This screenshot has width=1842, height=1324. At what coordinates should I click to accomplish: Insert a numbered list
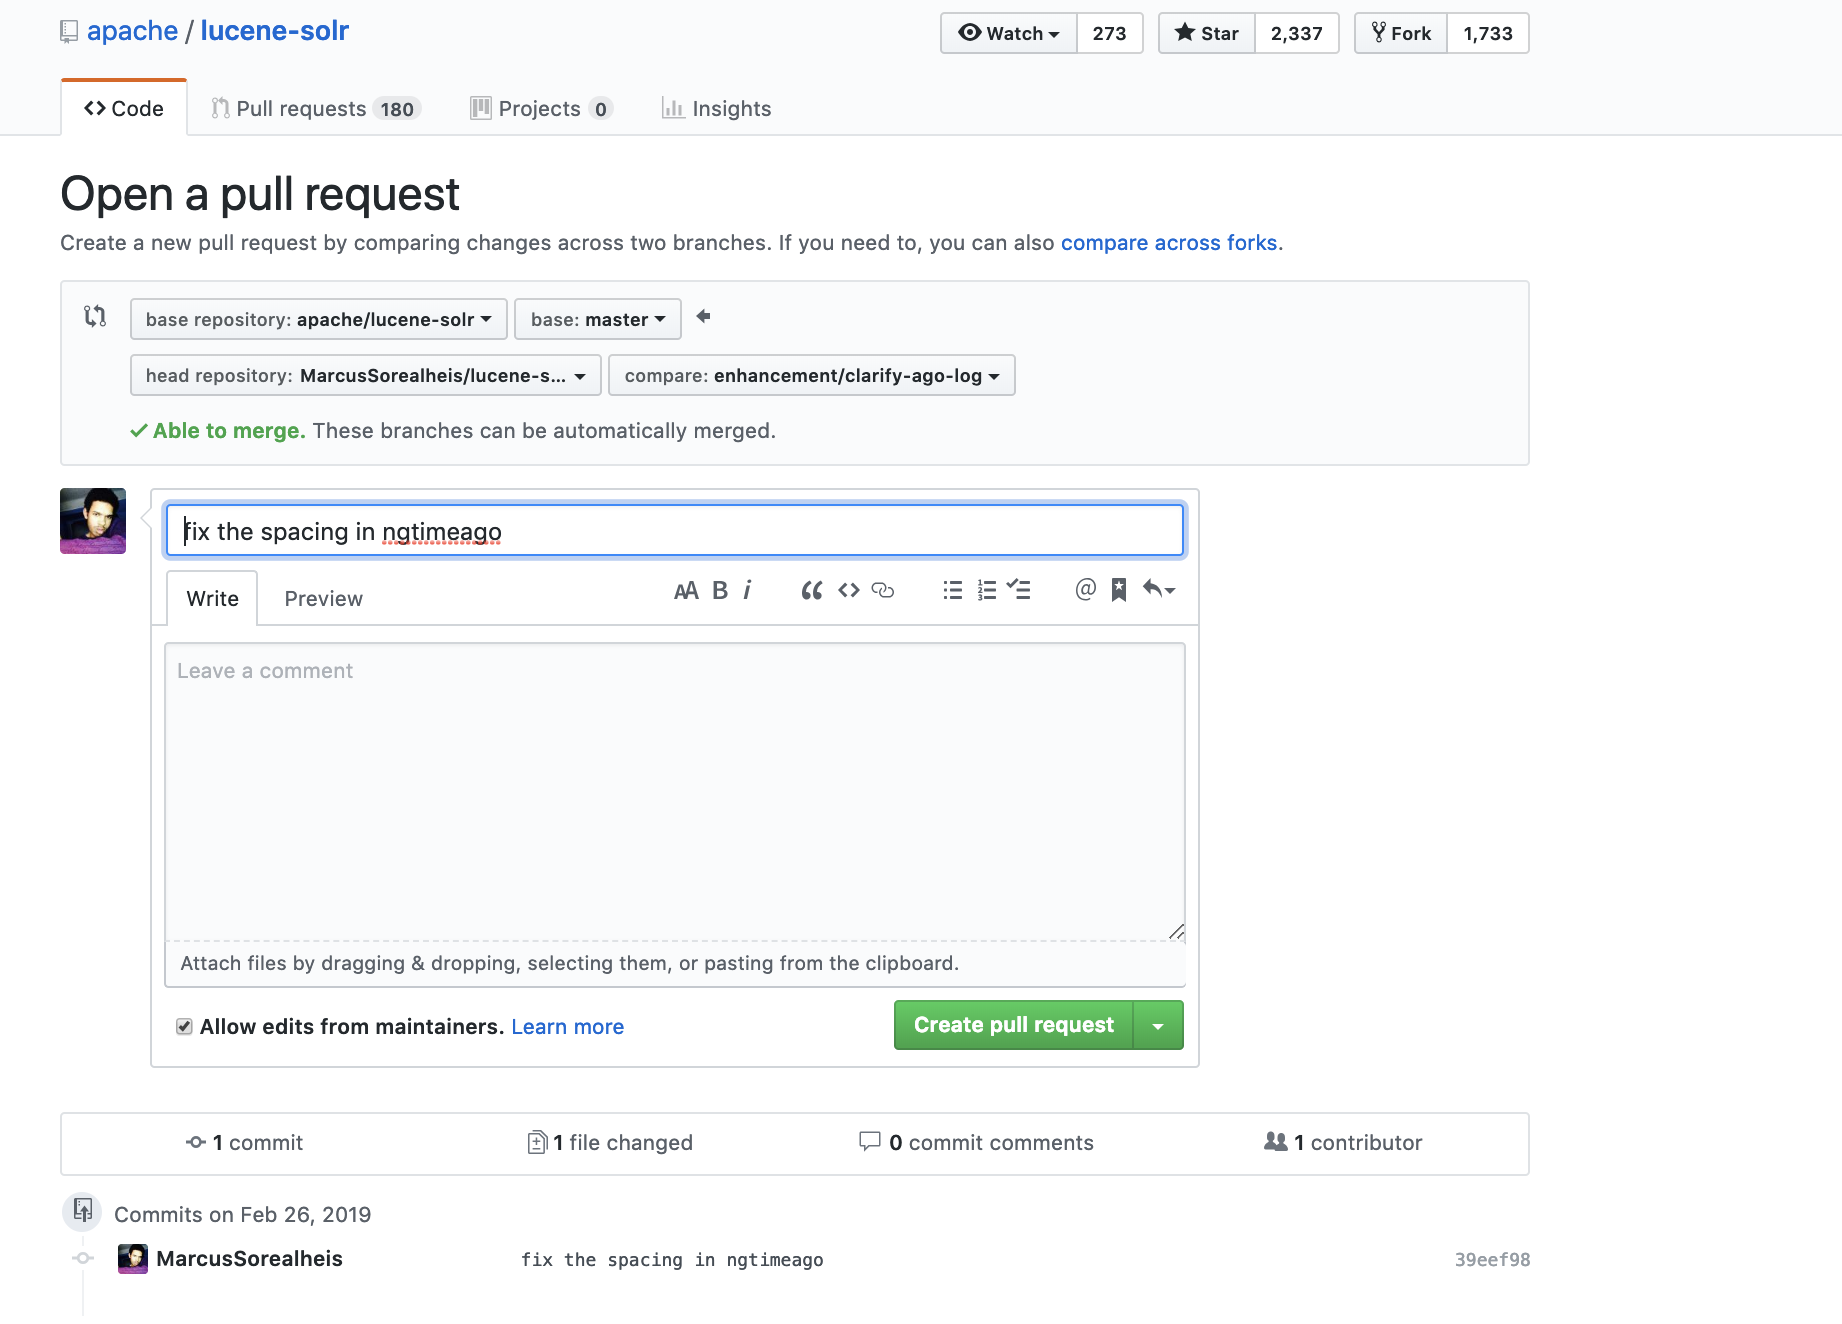tap(987, 591)
